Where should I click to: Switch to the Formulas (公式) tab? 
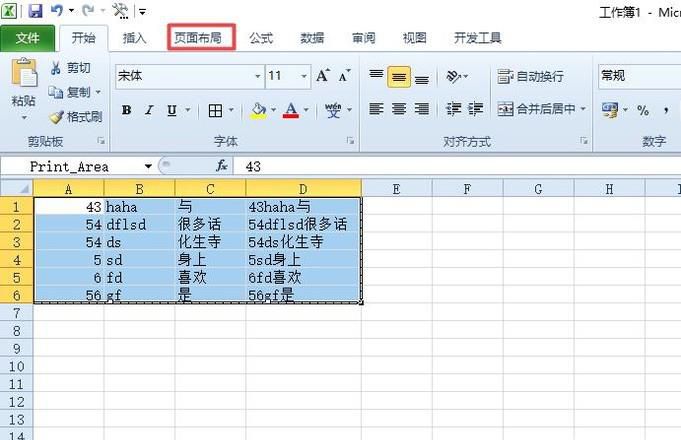(x=261, y=38)
